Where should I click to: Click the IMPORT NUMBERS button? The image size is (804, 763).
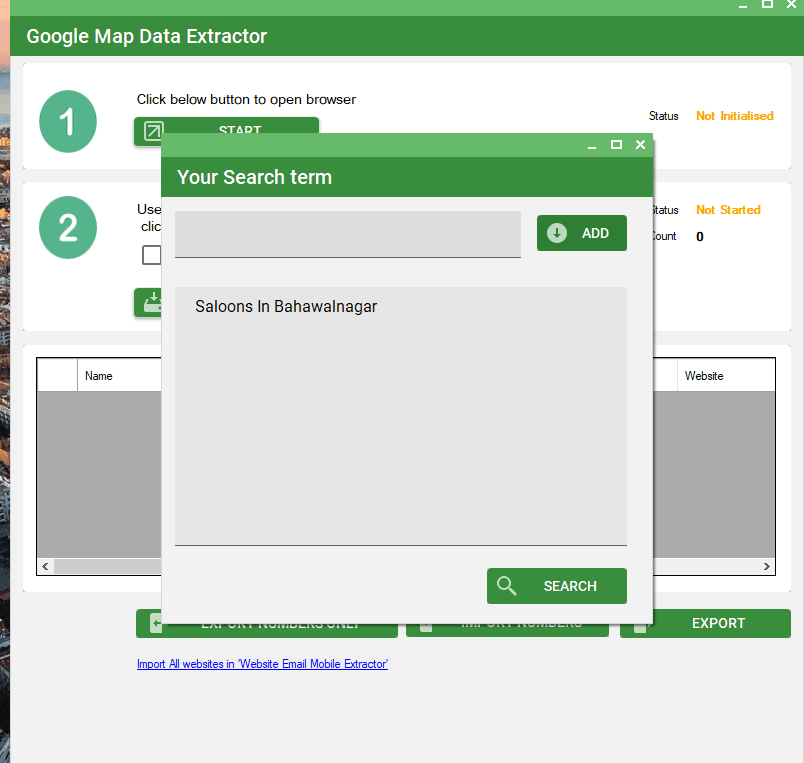[508, 630]
